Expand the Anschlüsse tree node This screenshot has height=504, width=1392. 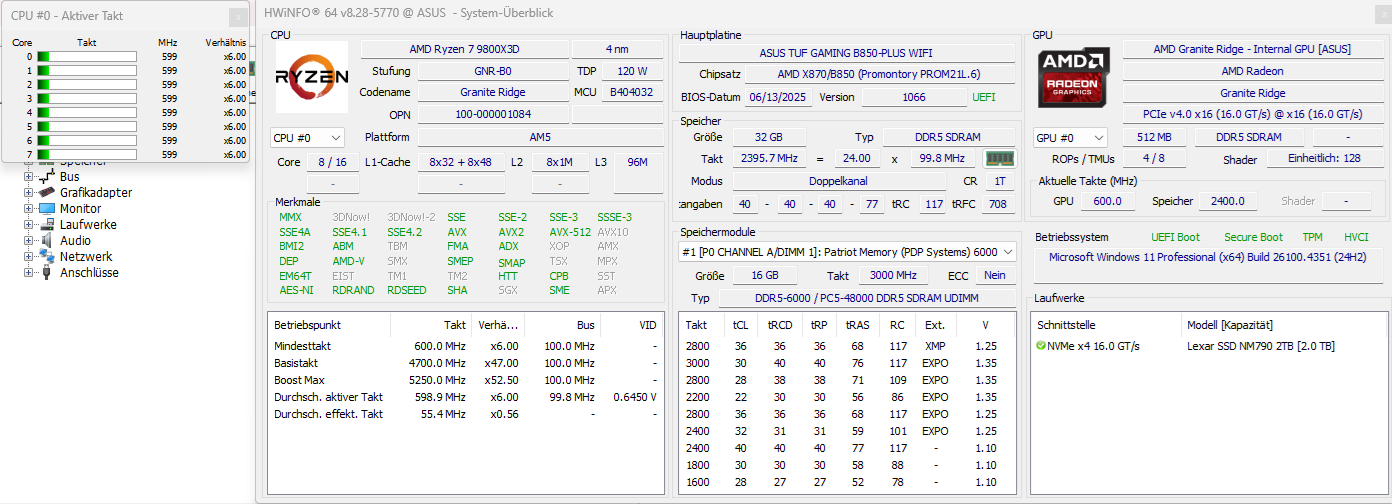[x=28, y=273]
